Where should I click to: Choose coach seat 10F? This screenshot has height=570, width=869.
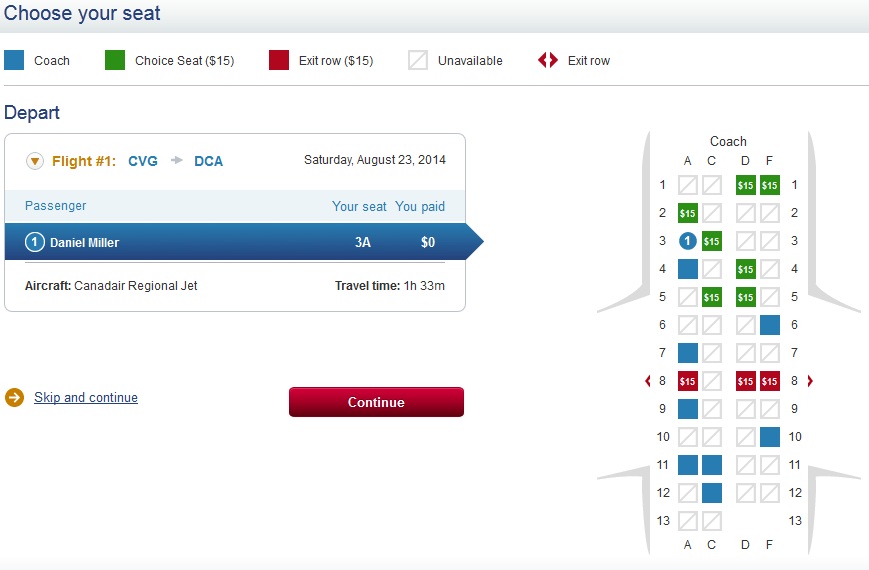click(x=769, y=437)
